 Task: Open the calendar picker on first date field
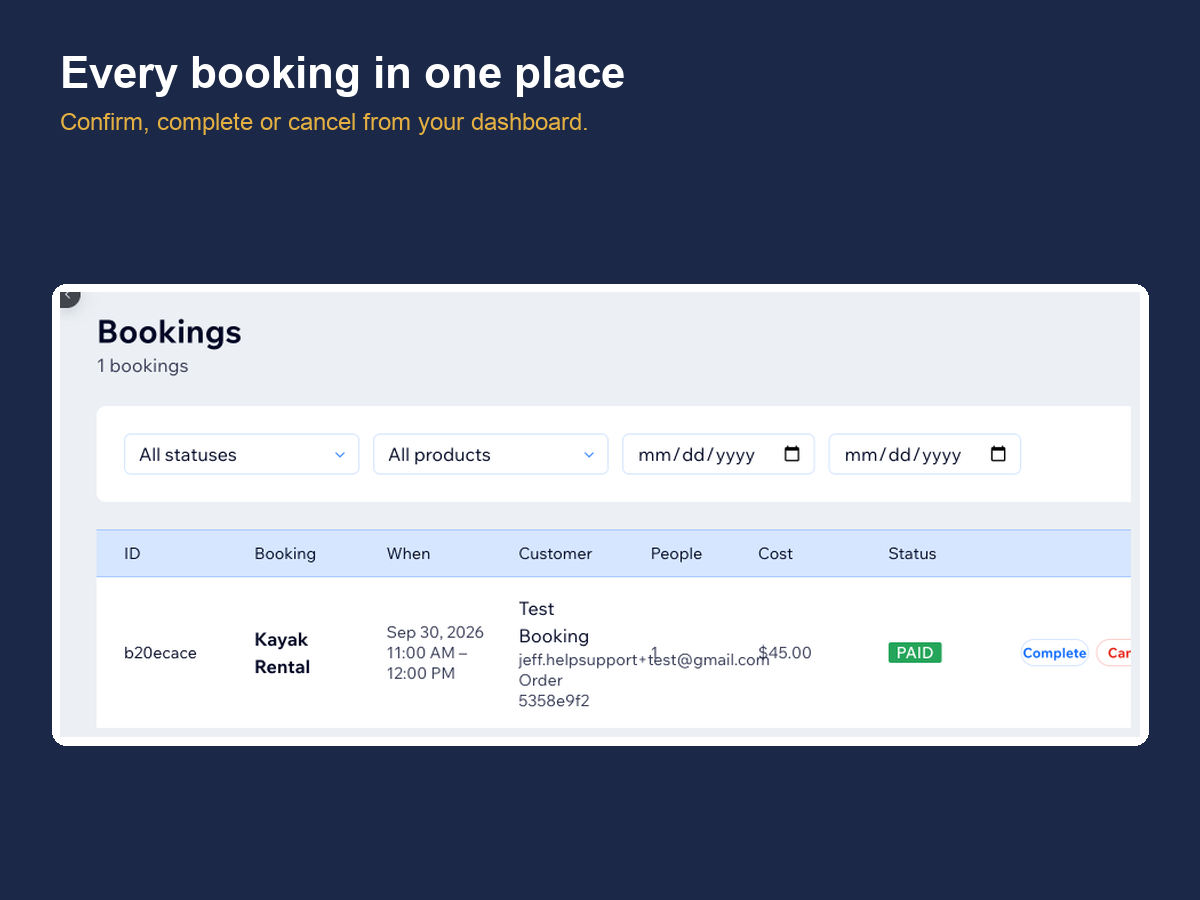coord(792,454)
